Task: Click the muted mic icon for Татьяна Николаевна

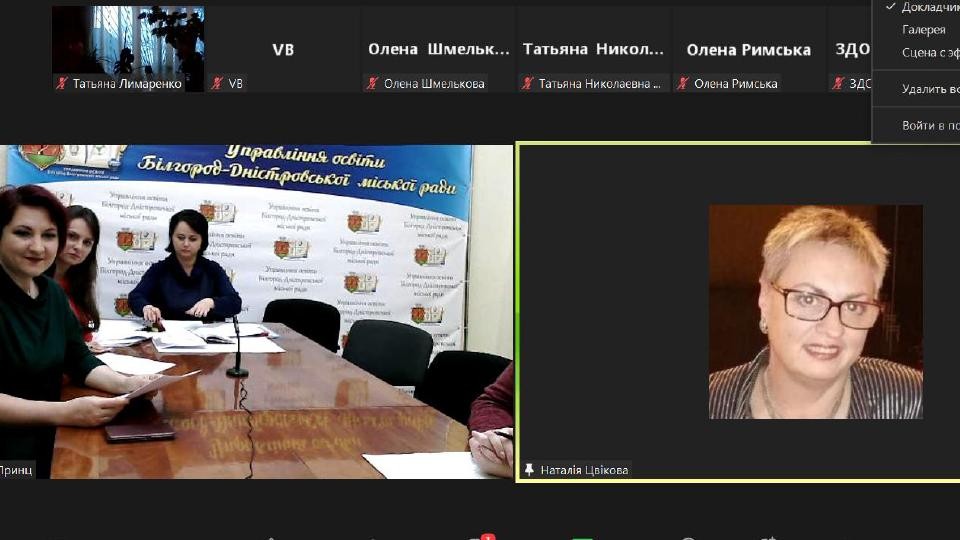Action: 528,84
